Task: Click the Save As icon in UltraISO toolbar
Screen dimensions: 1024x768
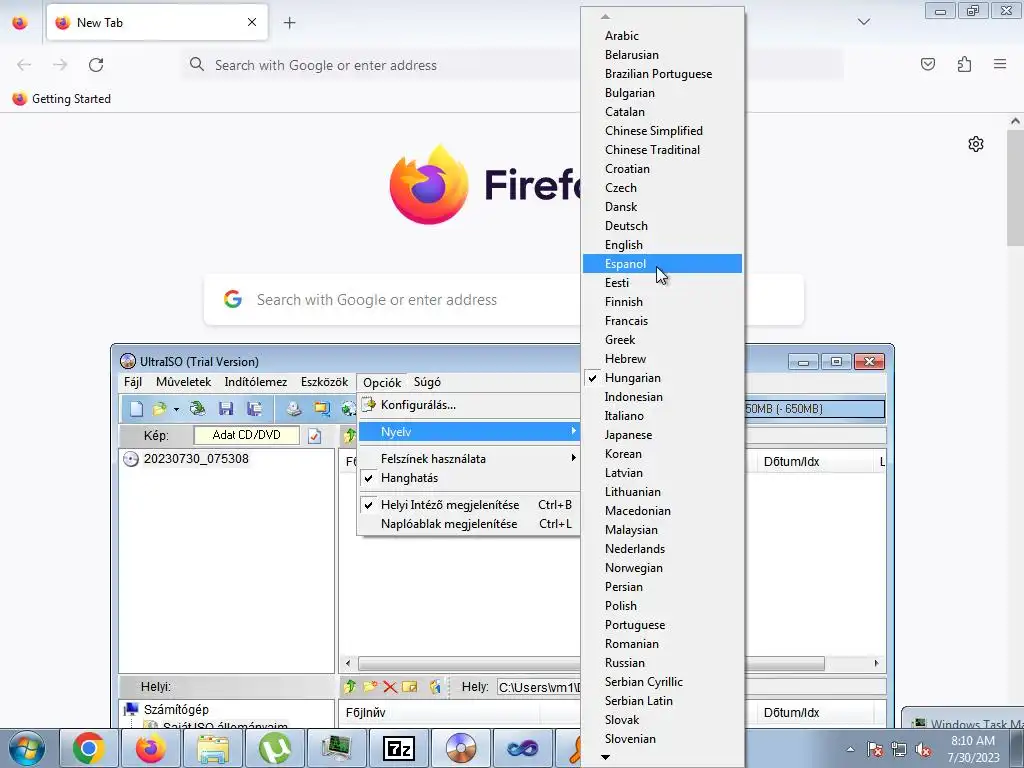Action: click(255, 409)
